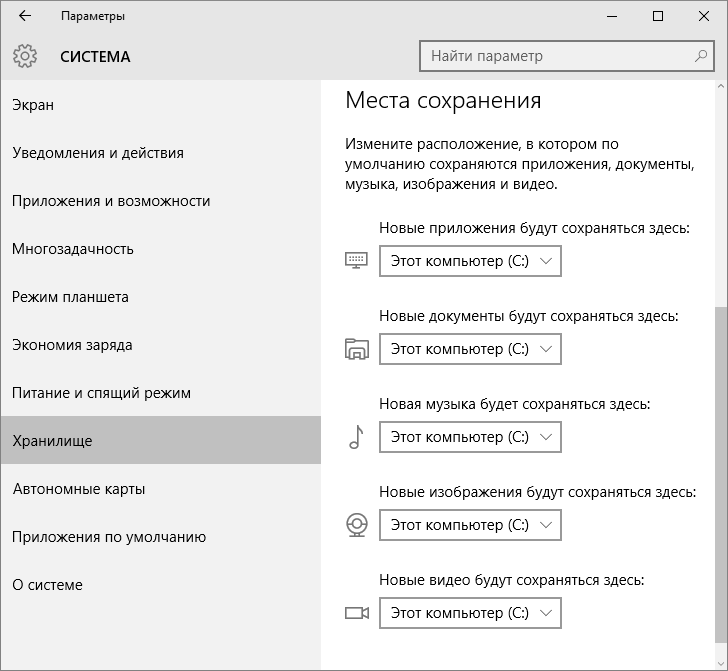
Task: Click the webcam icon for new images
Action: coord(356,525)
